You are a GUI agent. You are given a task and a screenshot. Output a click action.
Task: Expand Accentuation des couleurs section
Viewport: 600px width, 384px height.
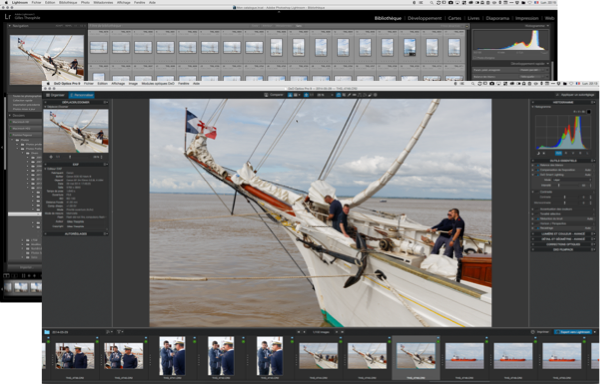[533, 209]
